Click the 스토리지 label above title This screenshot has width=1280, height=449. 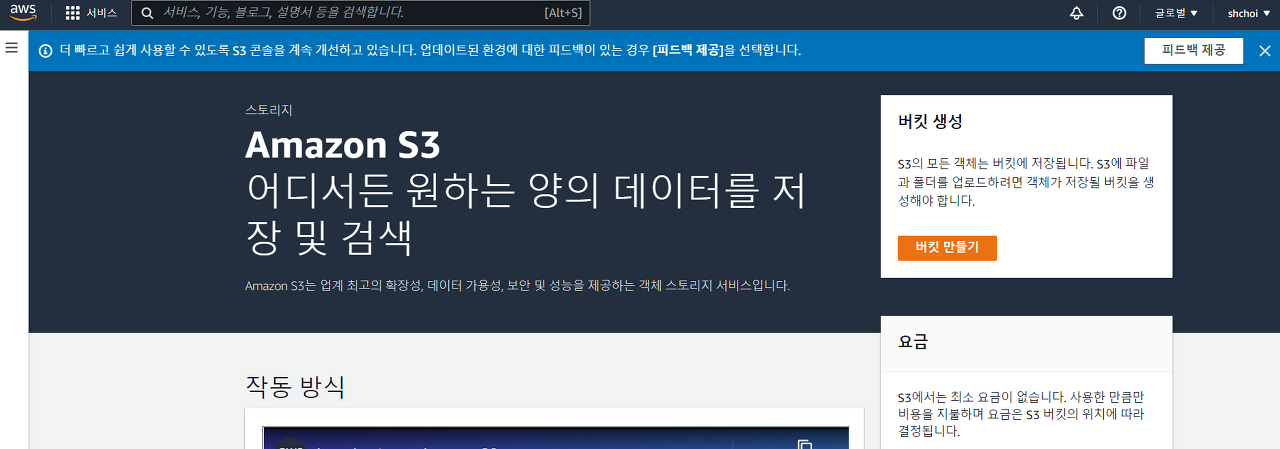pyautogui.click(x=269, y=110)
